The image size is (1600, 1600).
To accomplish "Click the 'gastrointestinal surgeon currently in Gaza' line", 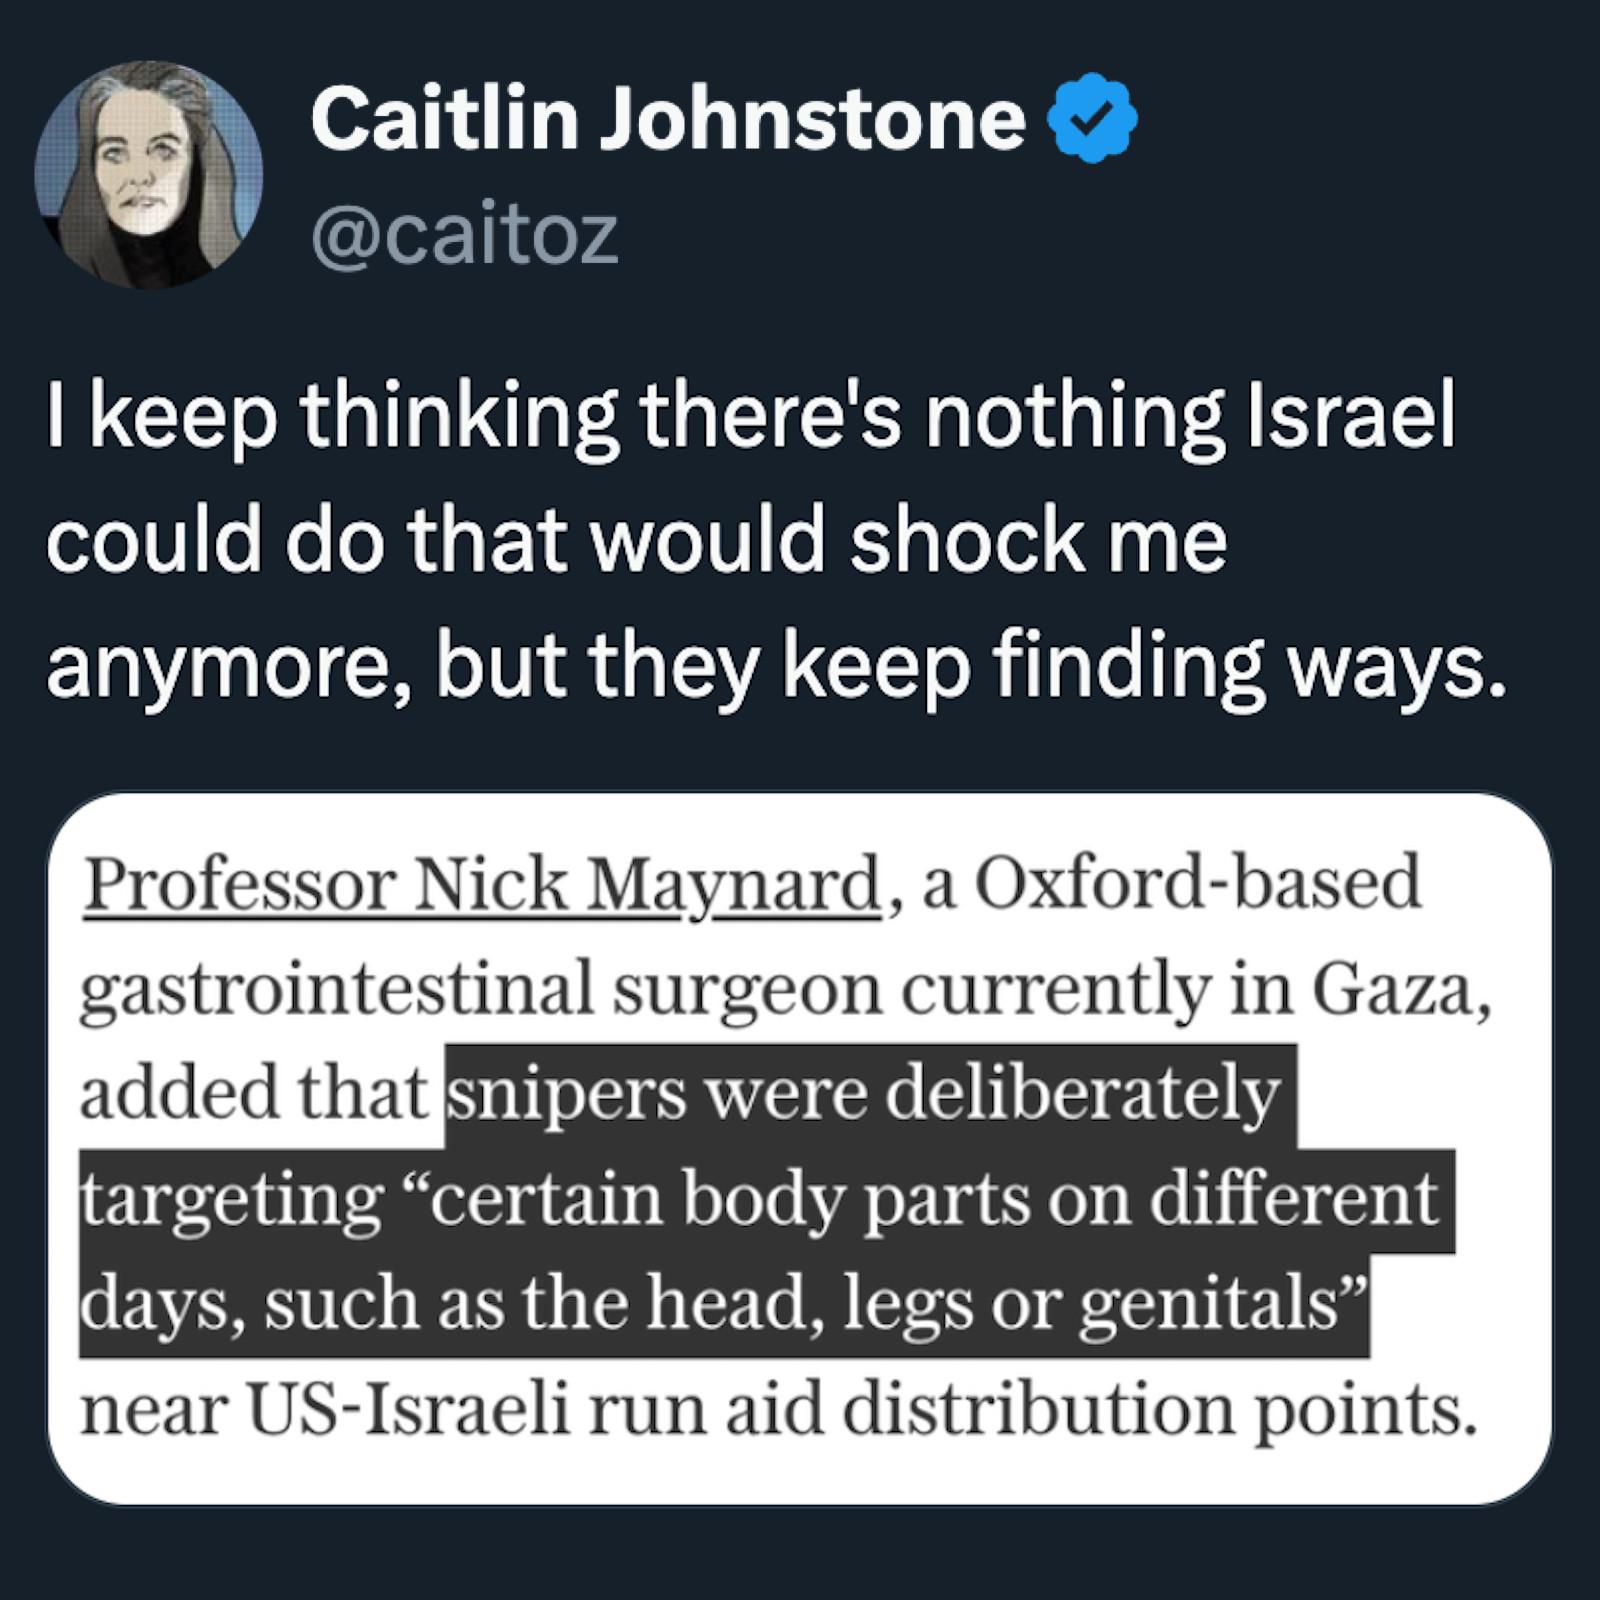I will (x=786, y=990).
